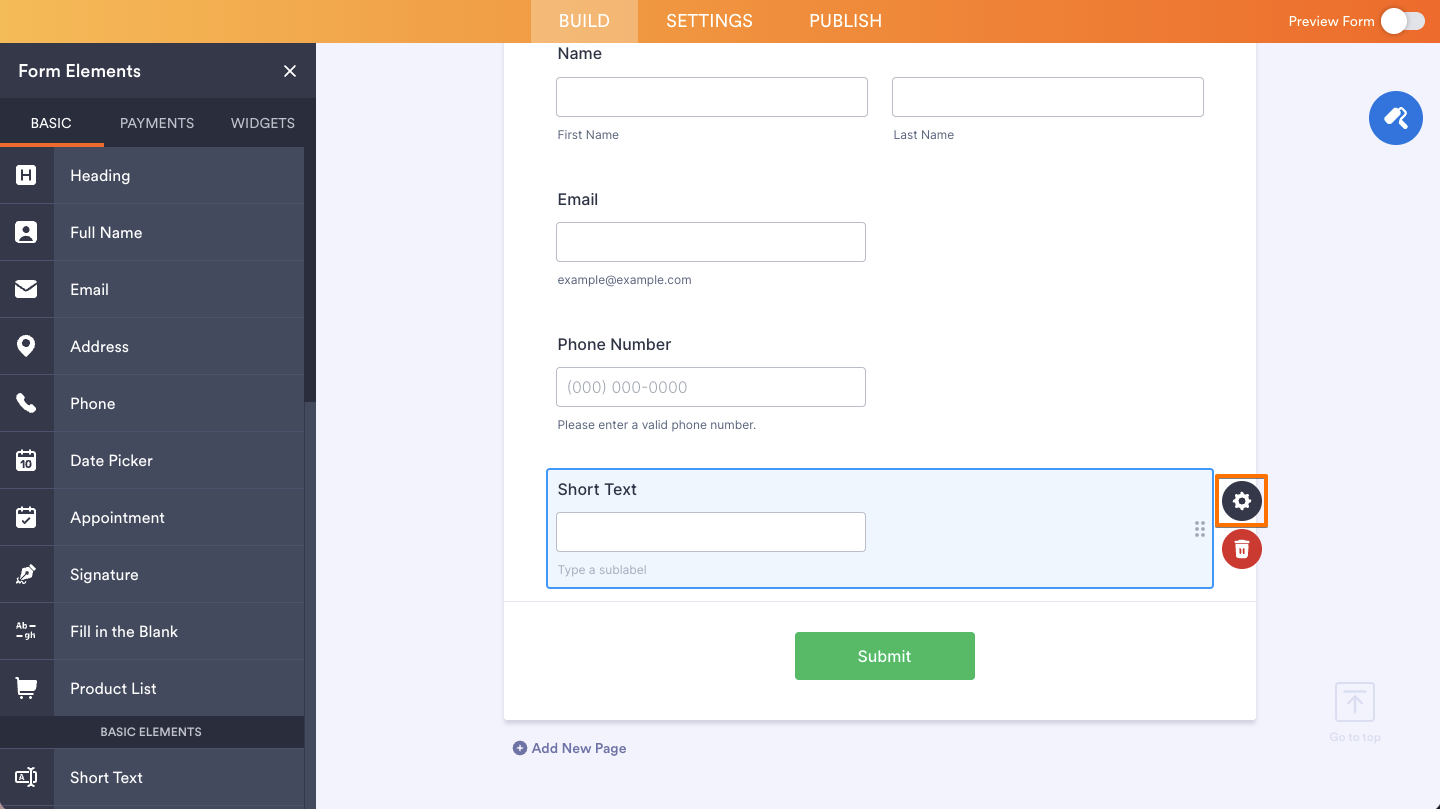Click the plus icon beside Add New Page
The width and height of the screenshot is (1440, 809).
[x=520, y=748]
